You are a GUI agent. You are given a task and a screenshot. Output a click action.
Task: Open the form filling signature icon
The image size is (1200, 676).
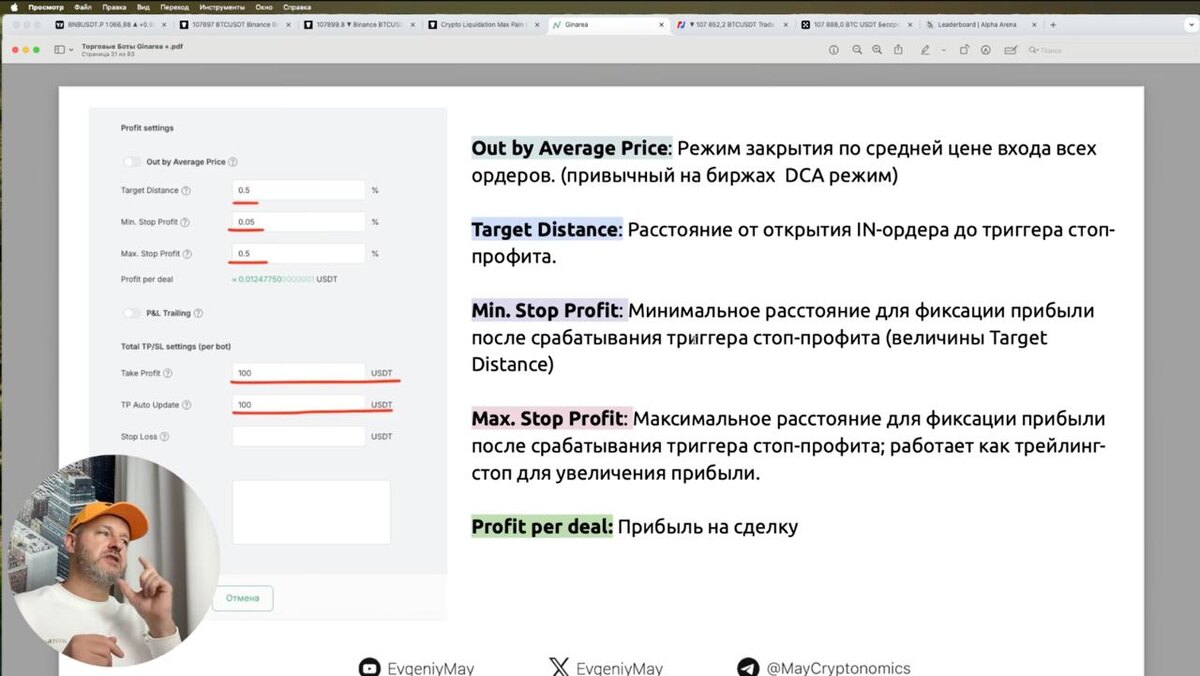(x=1011, y=49)
